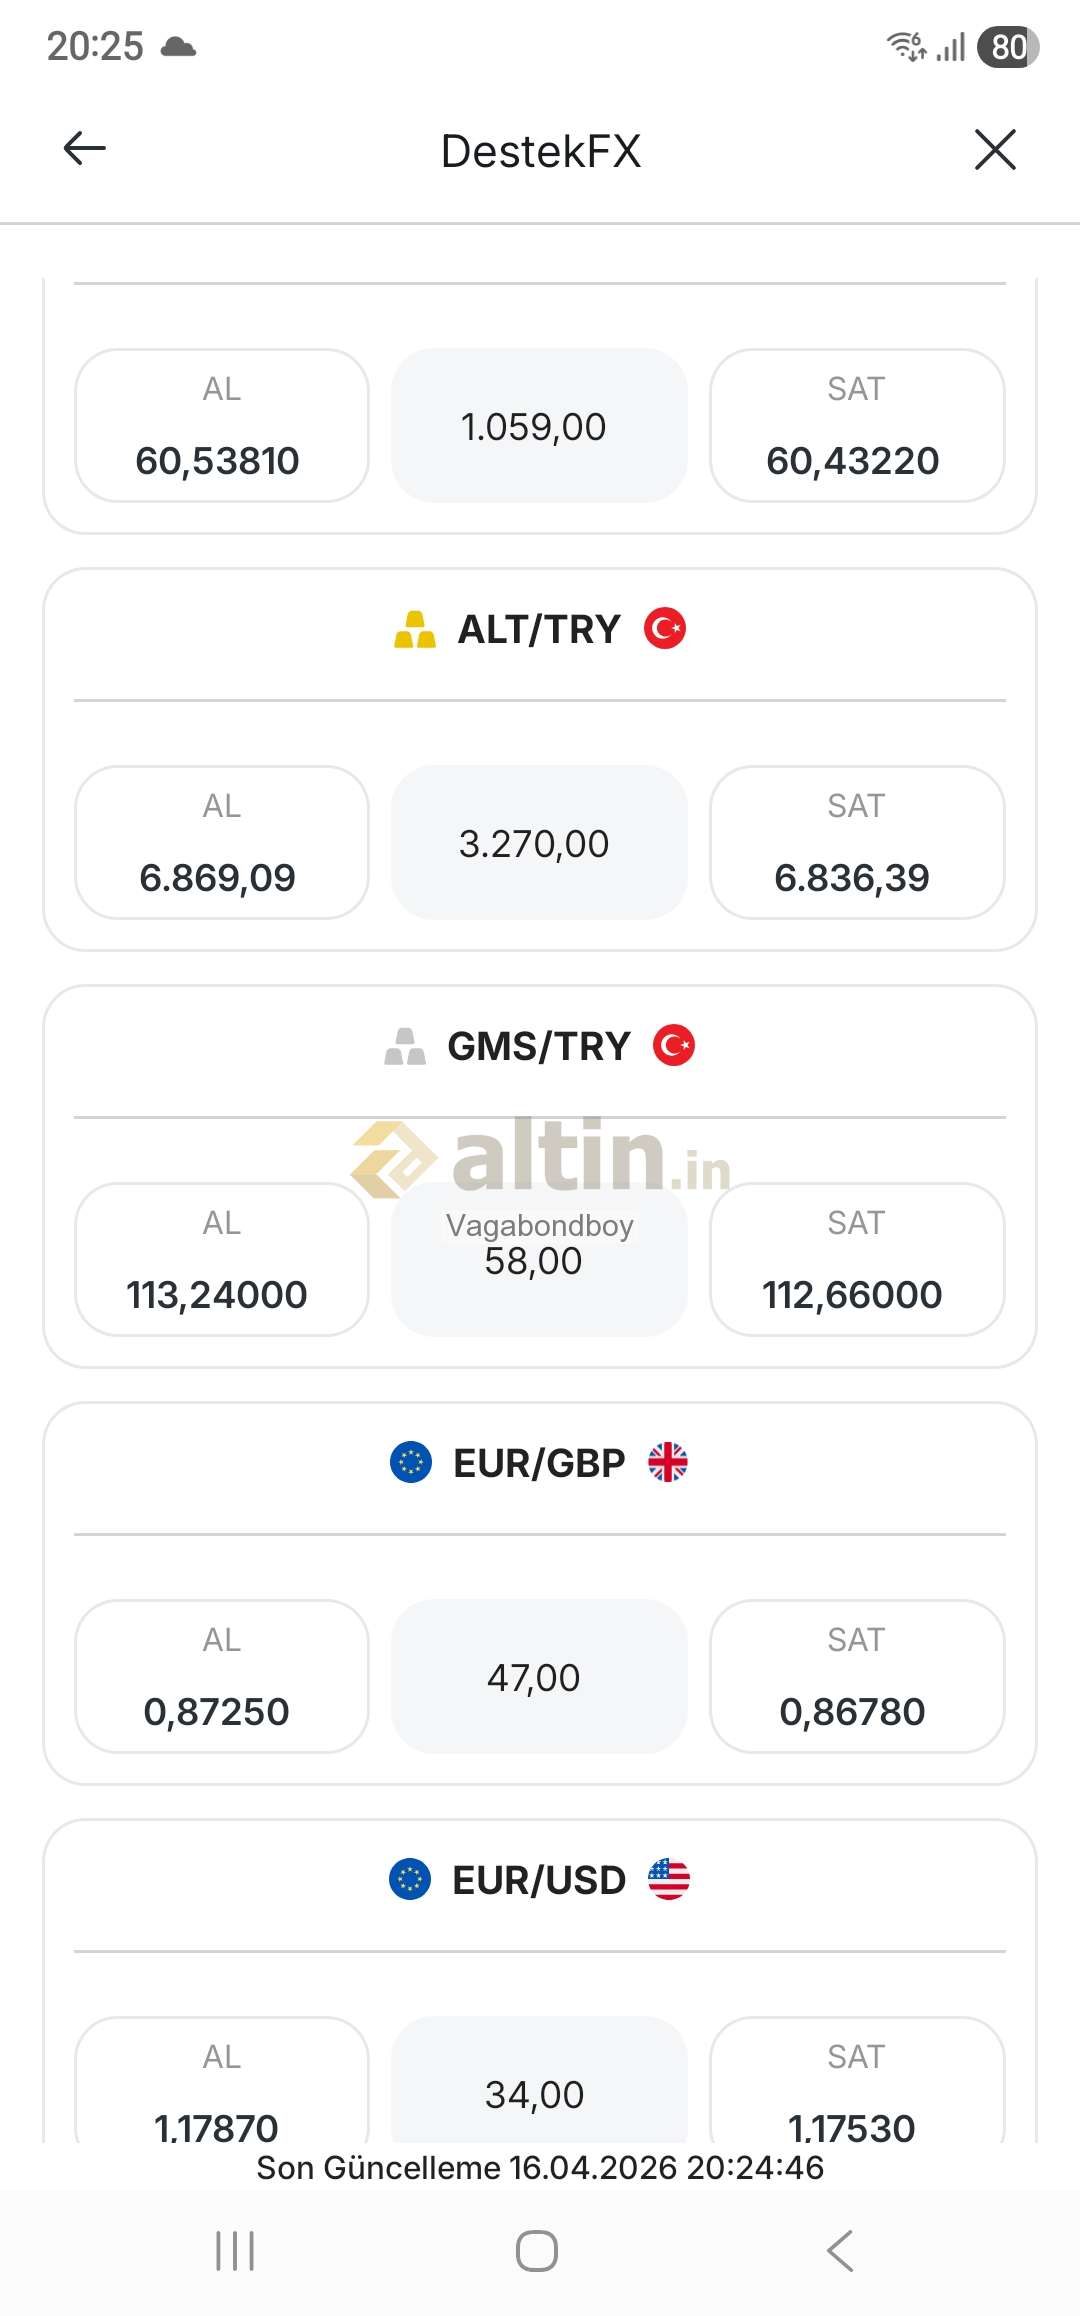Open Android recent apps button
The height and width of the screenshot is (2316, 1080).
pos(236,2250)
